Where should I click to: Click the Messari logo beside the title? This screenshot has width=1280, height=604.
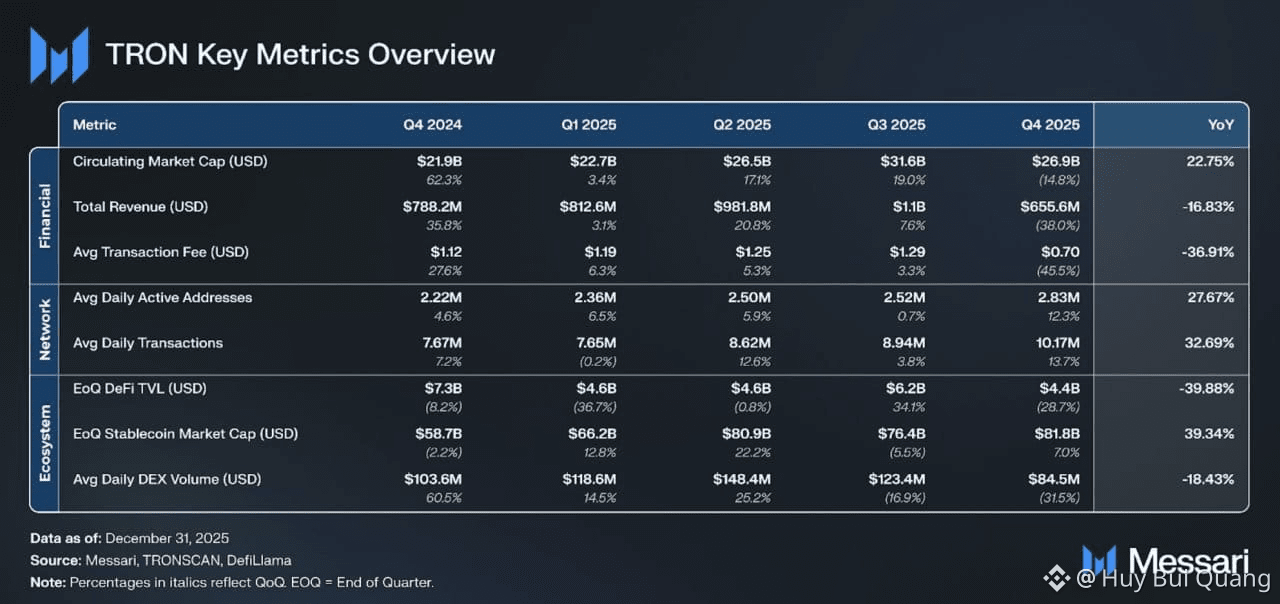click(59, 54)
